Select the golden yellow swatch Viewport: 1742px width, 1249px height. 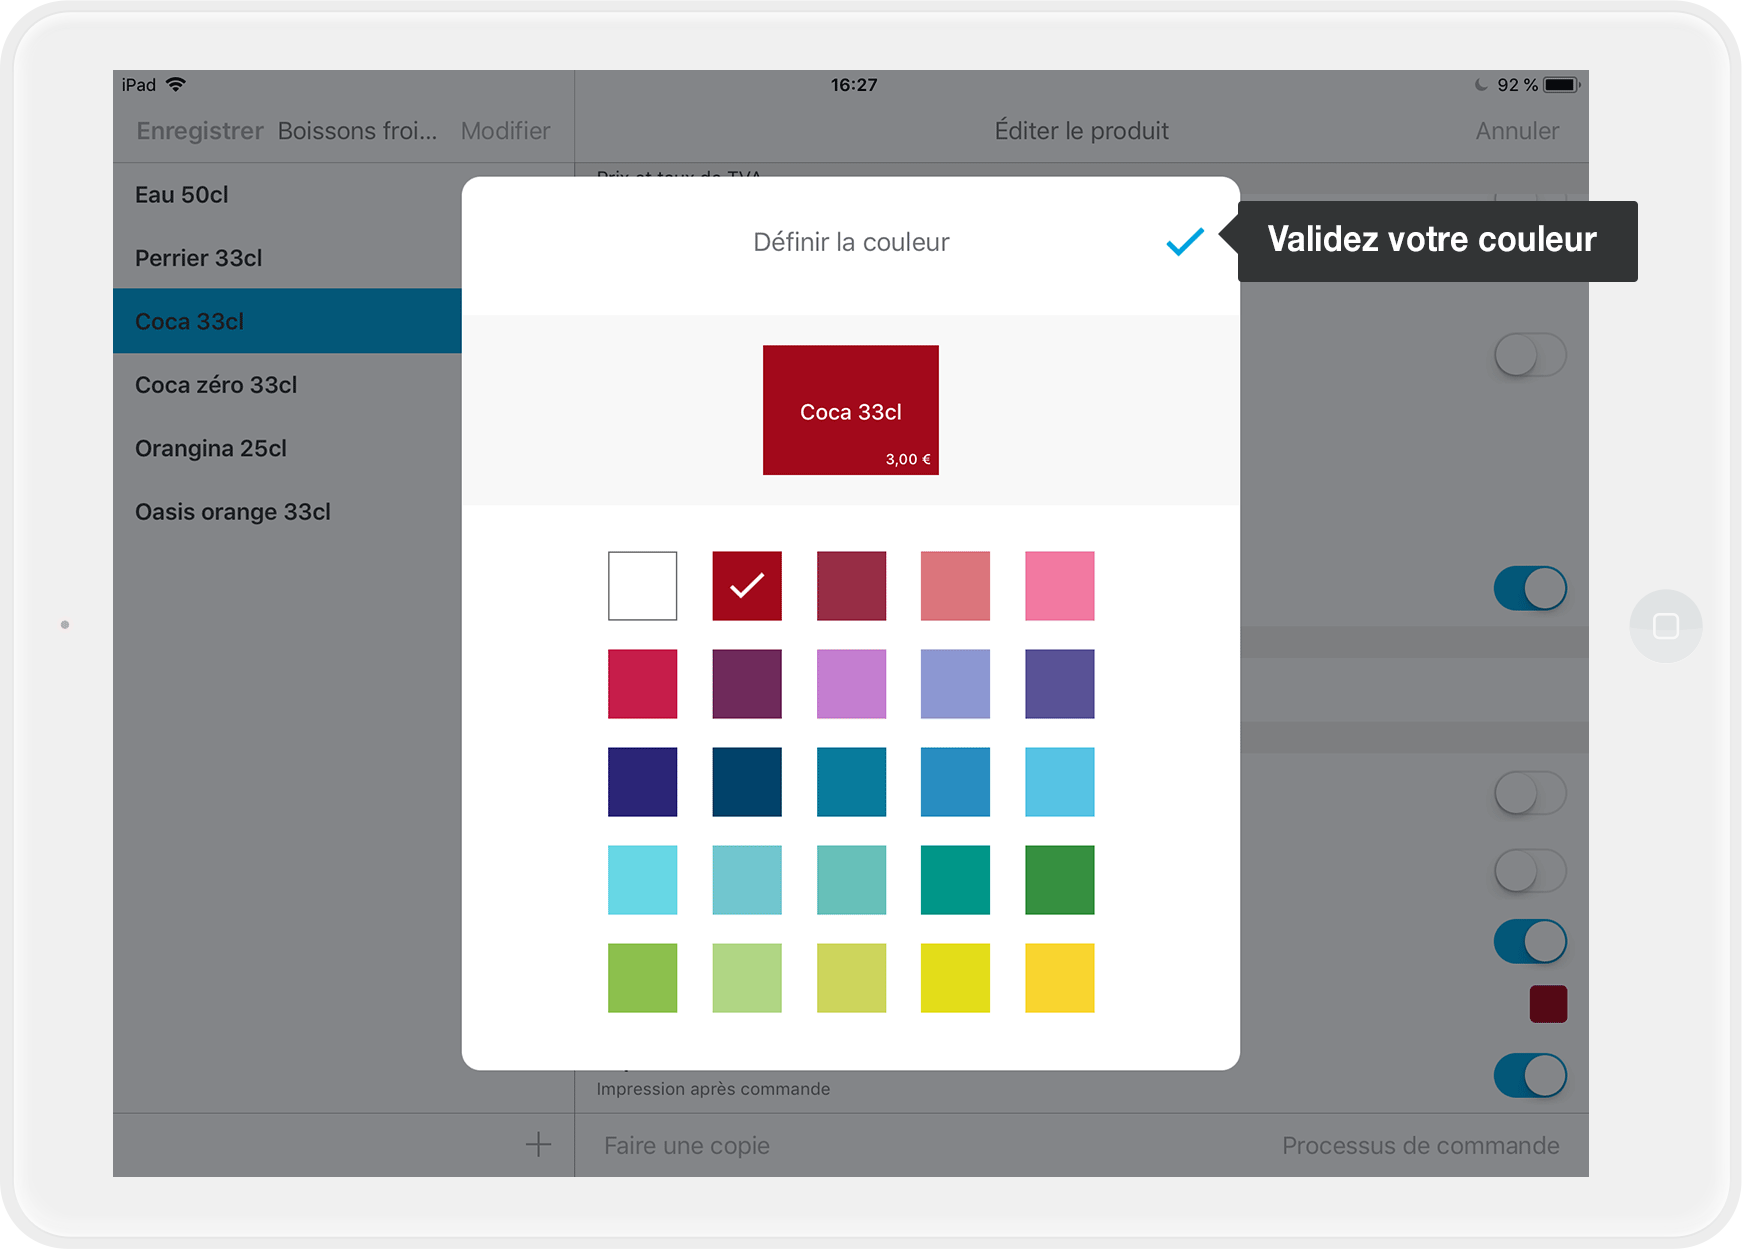pos(1060,978)
